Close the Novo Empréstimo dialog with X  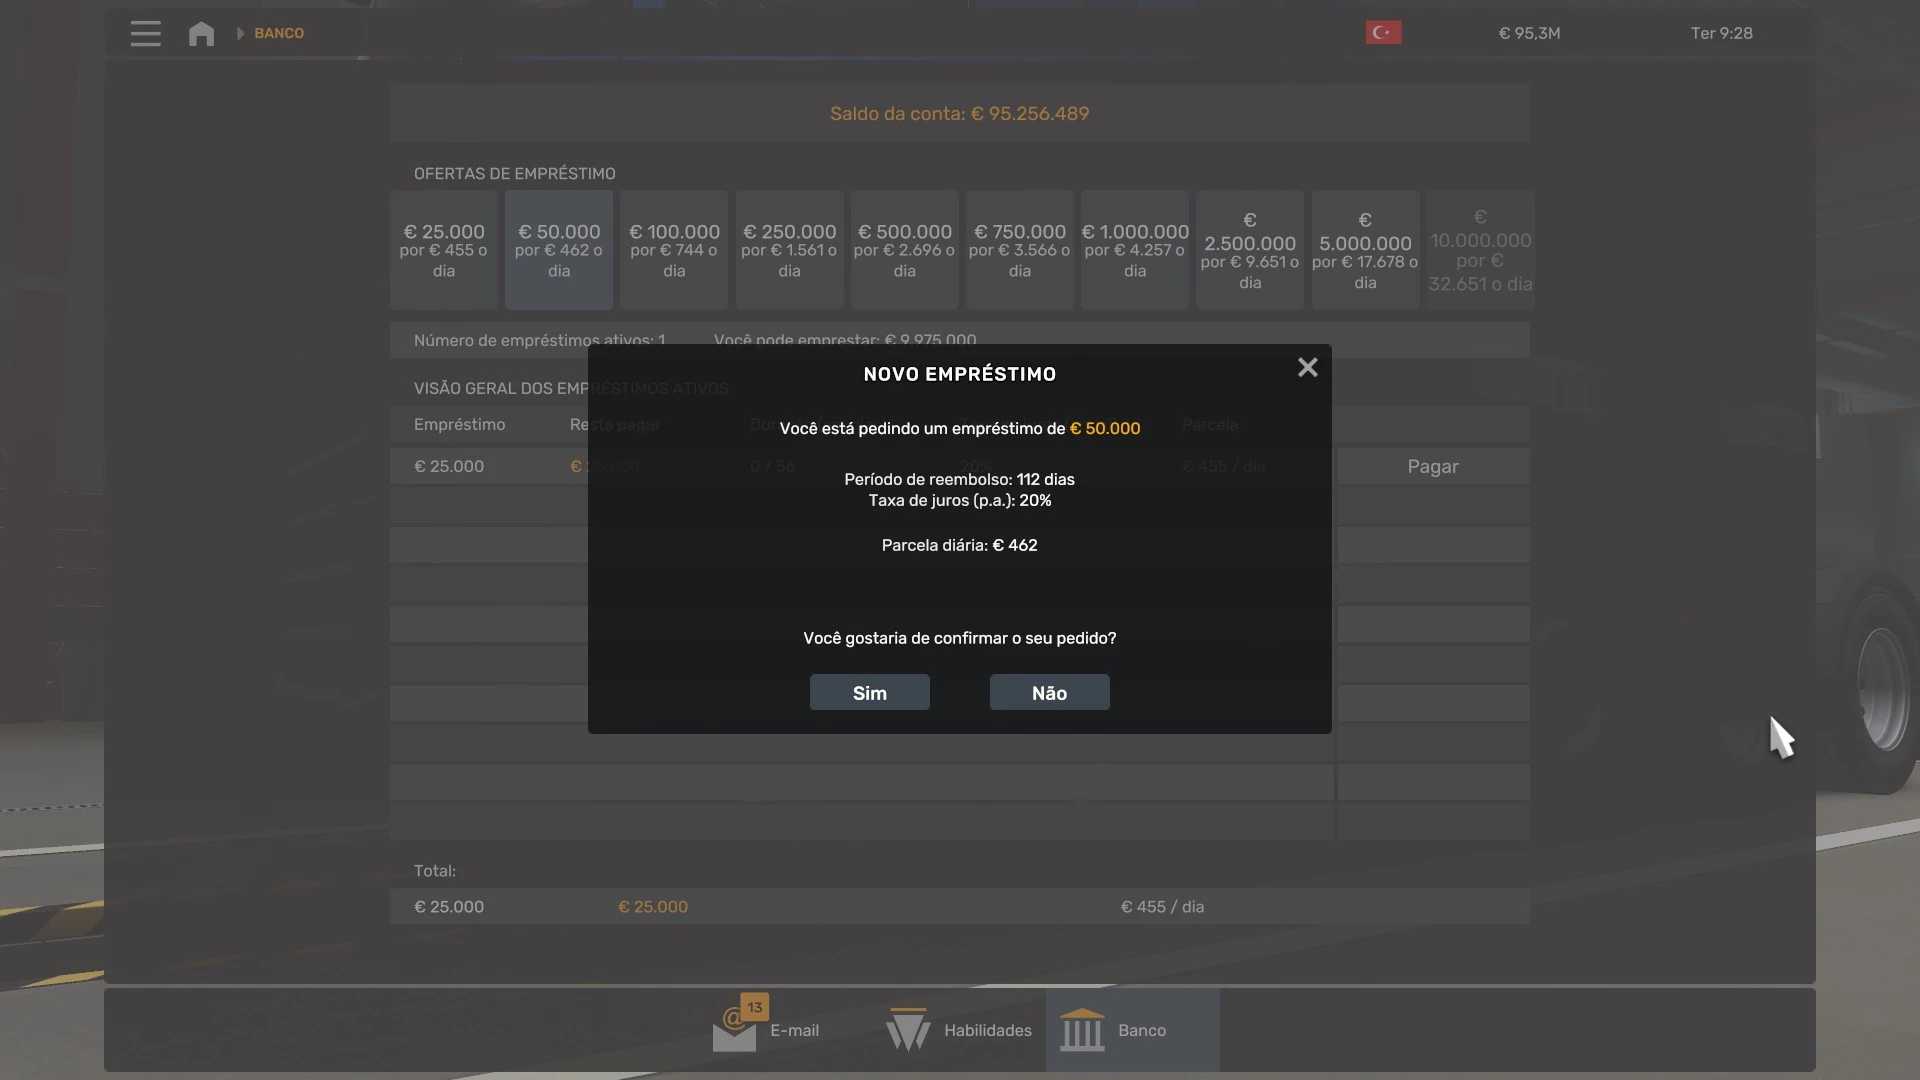click(x=1307, y=368)
